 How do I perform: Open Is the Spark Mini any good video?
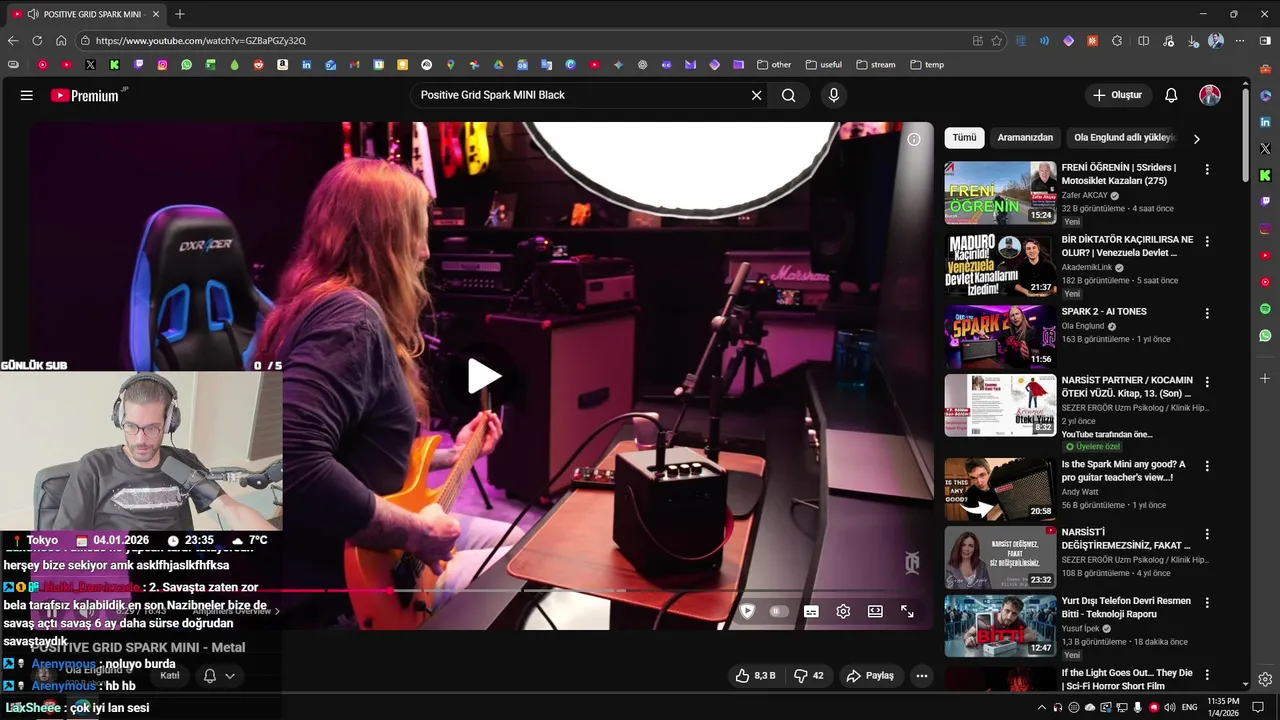(1123, 471)
